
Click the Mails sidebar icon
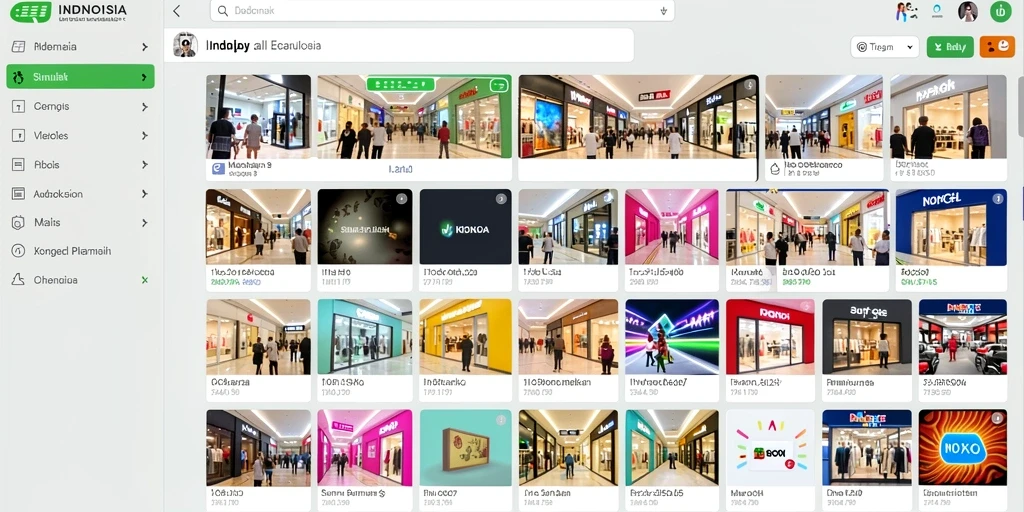point(18,223)
